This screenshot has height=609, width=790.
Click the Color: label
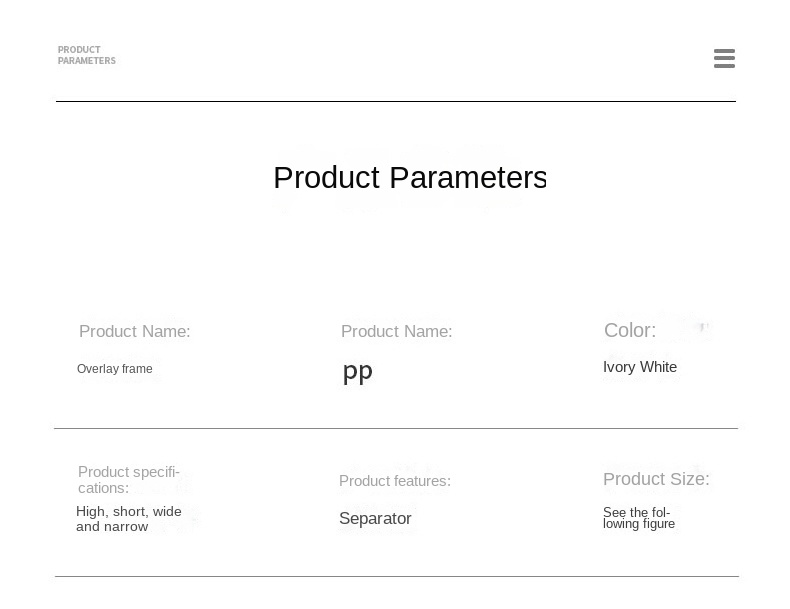(x=630, y=330)
